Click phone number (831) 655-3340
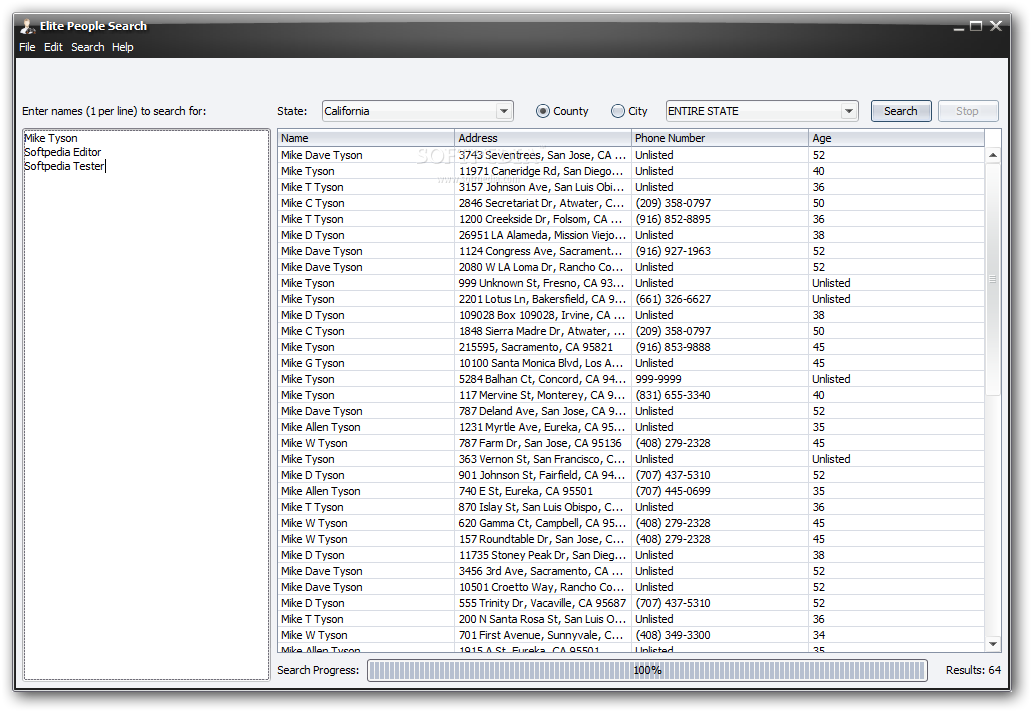Image resolution: width=1032 pixels, height=712 pixels. pos(673,395)
